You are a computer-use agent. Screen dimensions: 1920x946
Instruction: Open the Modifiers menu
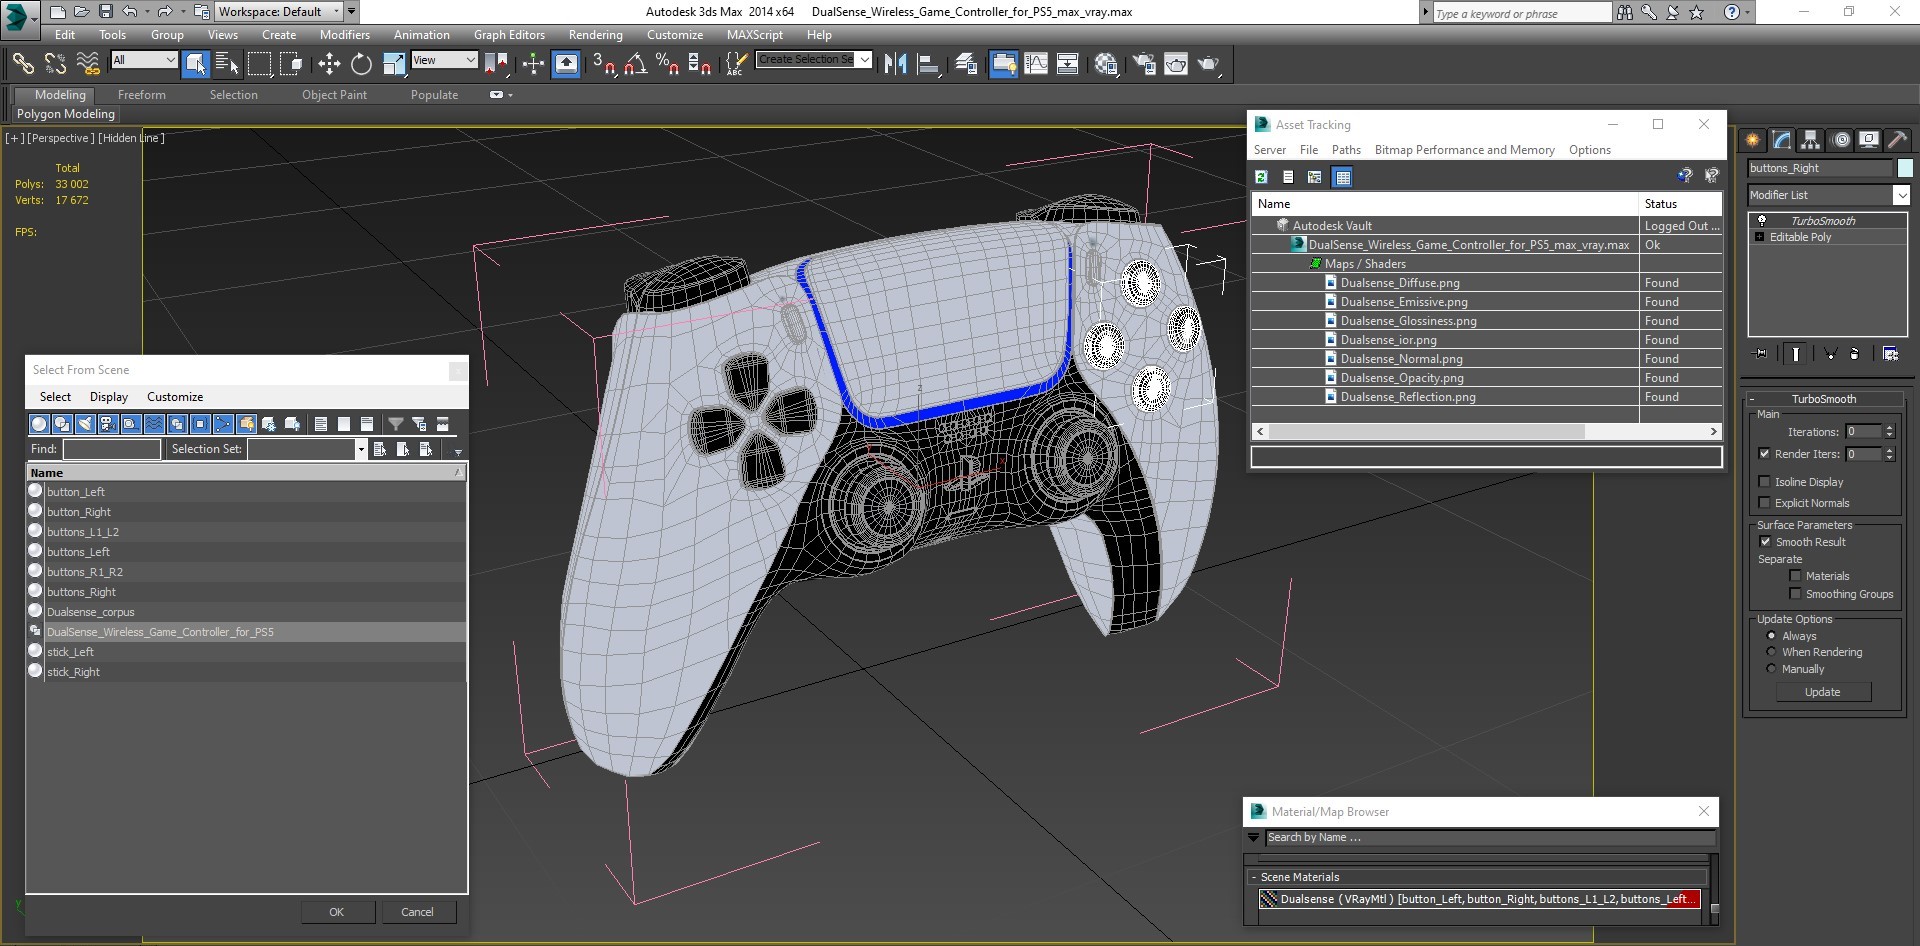coord(345,35)
